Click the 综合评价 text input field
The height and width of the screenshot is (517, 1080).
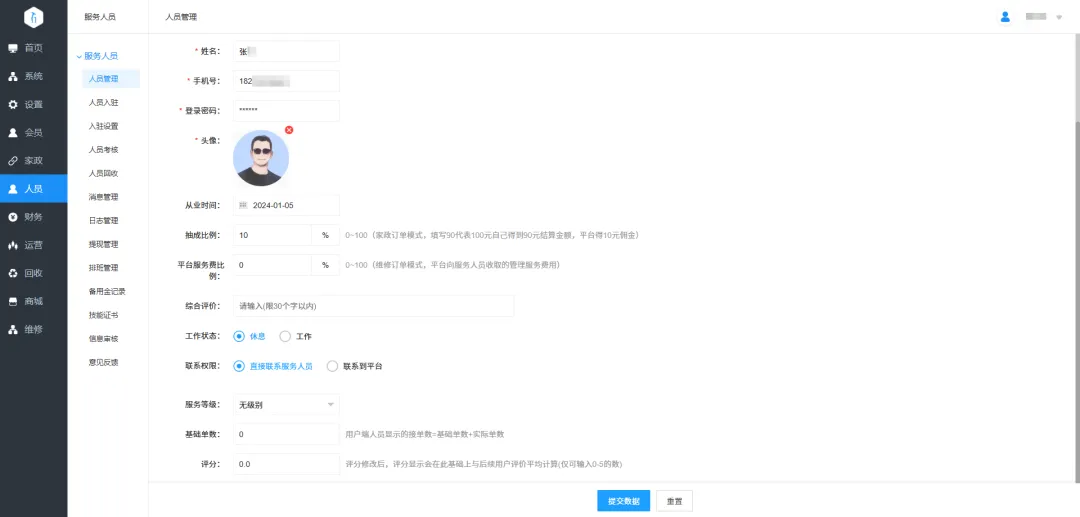[373, 305]
